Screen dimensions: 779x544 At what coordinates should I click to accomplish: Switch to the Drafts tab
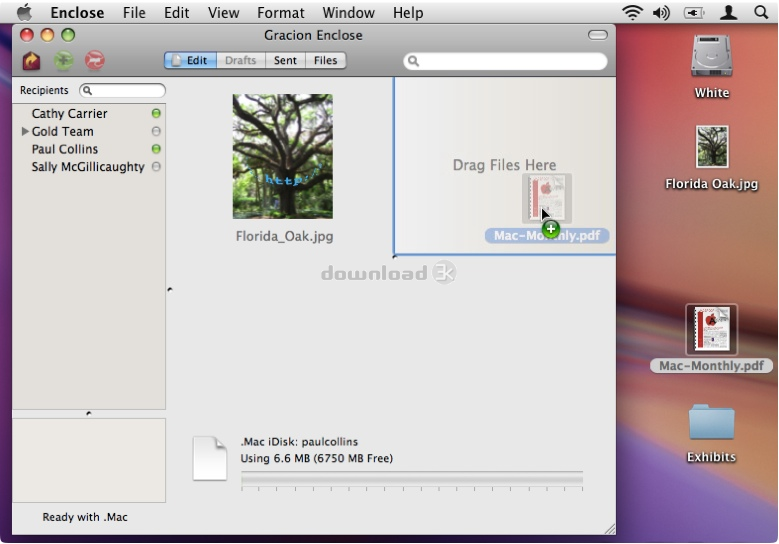[240, 60]
